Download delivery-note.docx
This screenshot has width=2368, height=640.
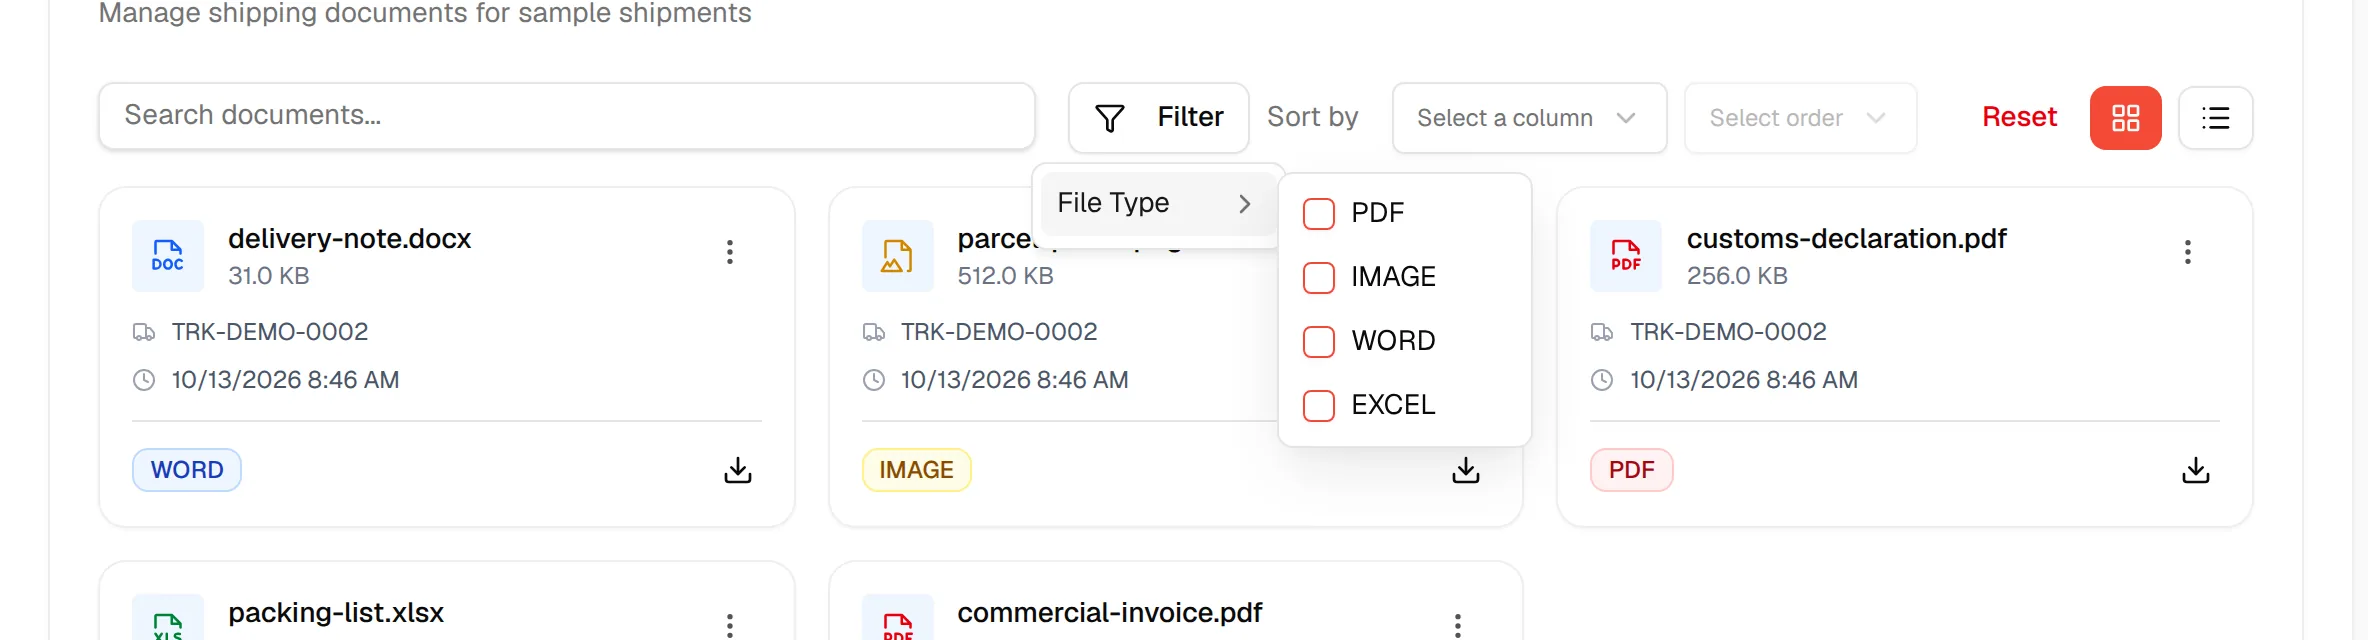(x=738, y=470)
